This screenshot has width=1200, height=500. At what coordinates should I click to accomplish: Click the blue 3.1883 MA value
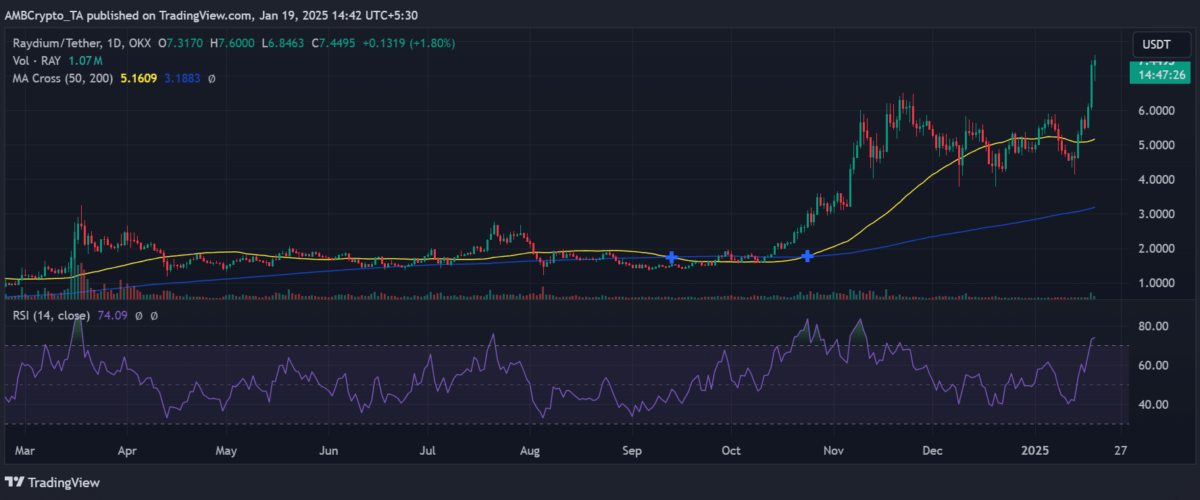click(182, 77)
